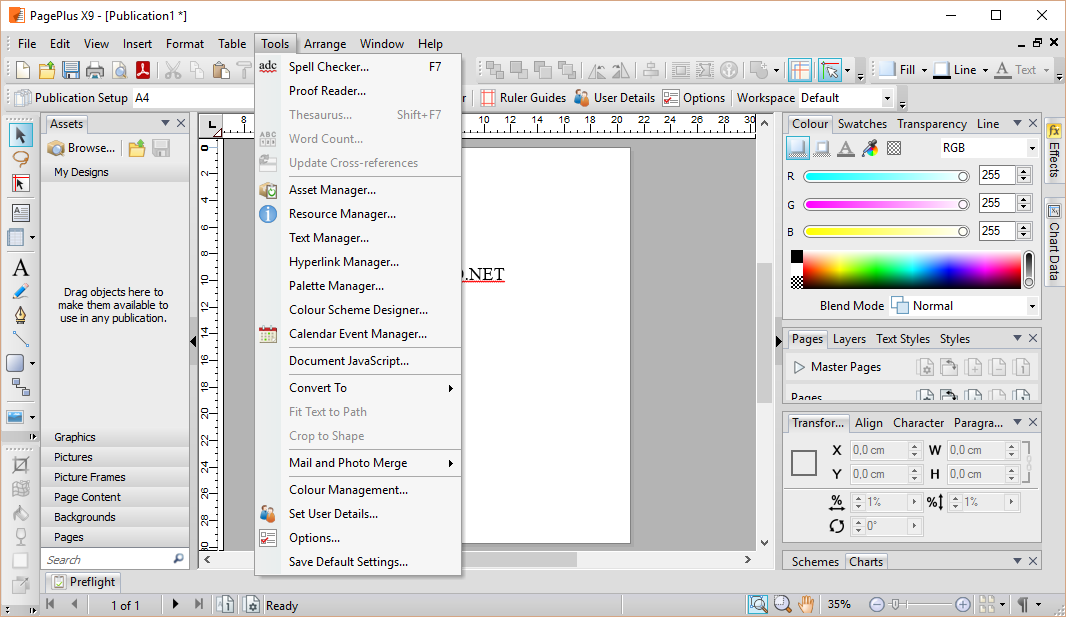Viewport: 1066px width, 617px height.
Task: Select the Straight Line tool
Action: 20,338
